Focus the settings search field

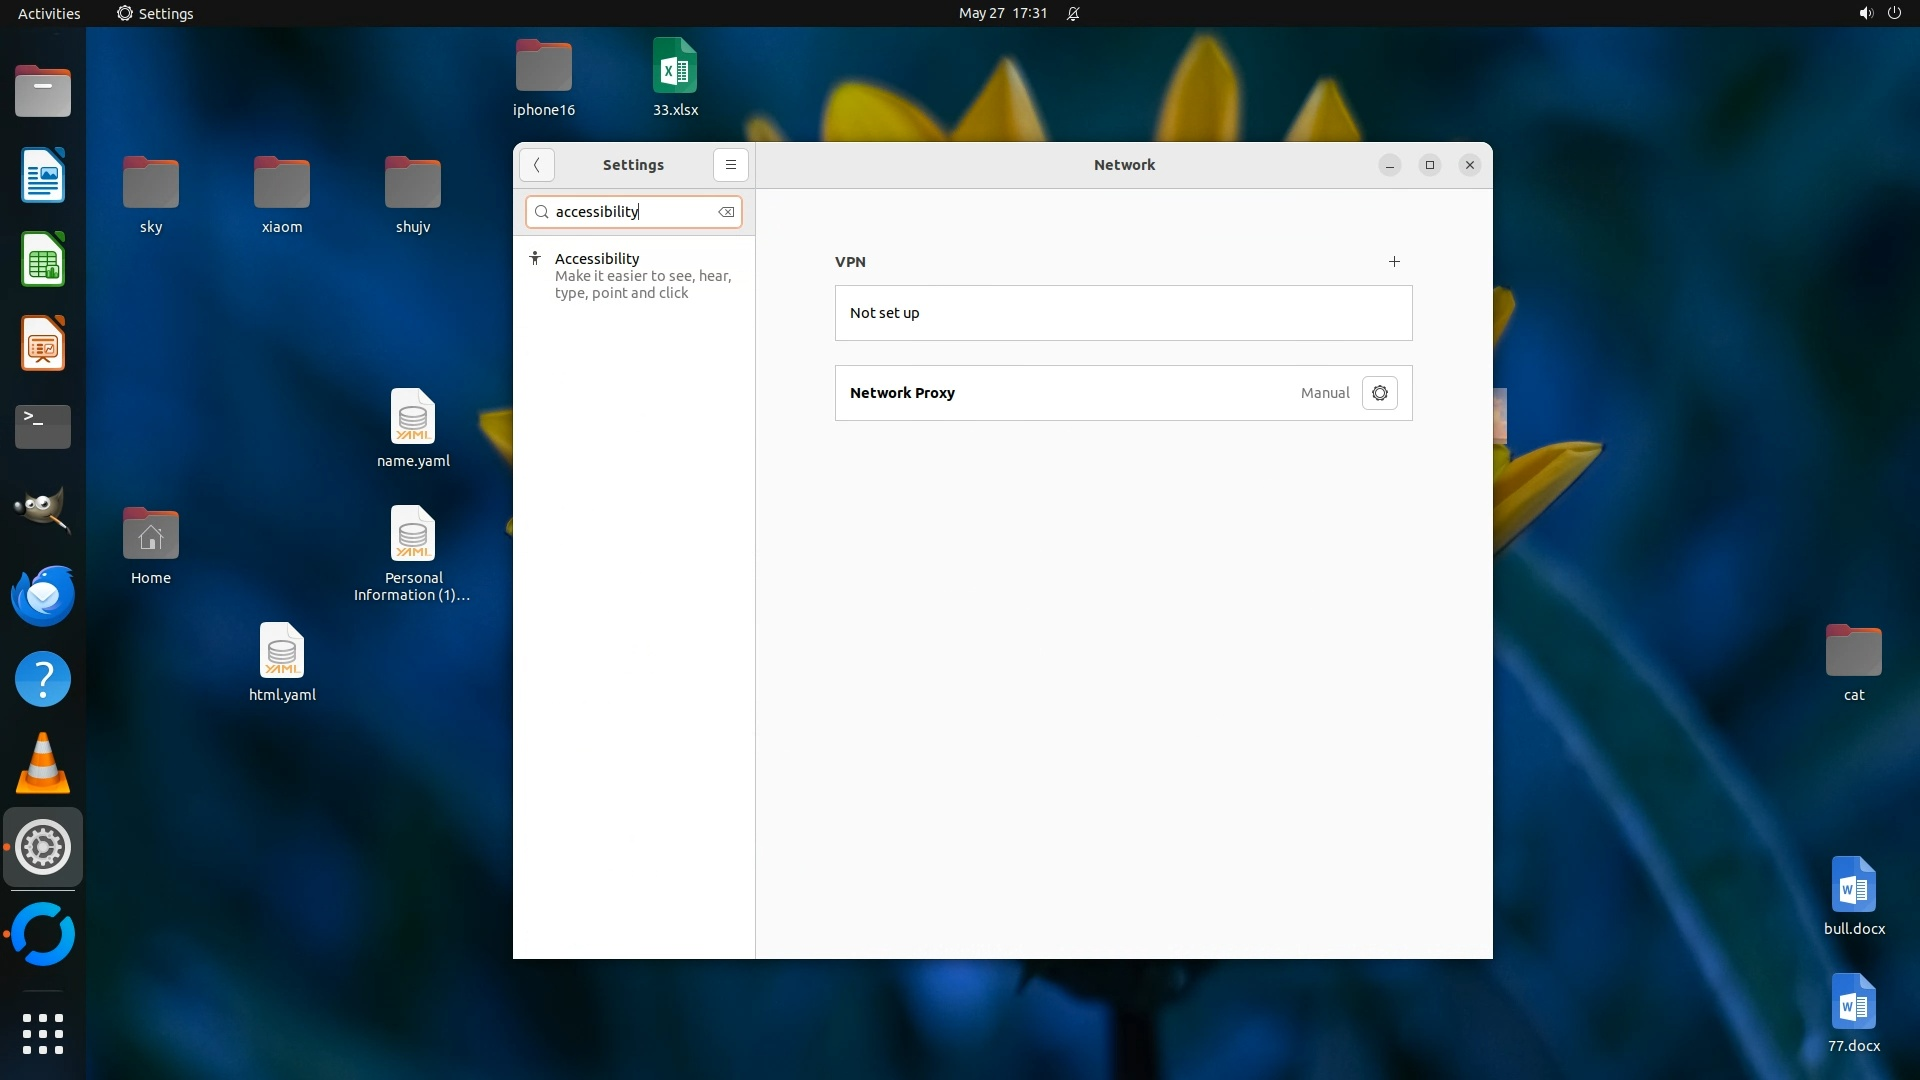tap(630, 212)
